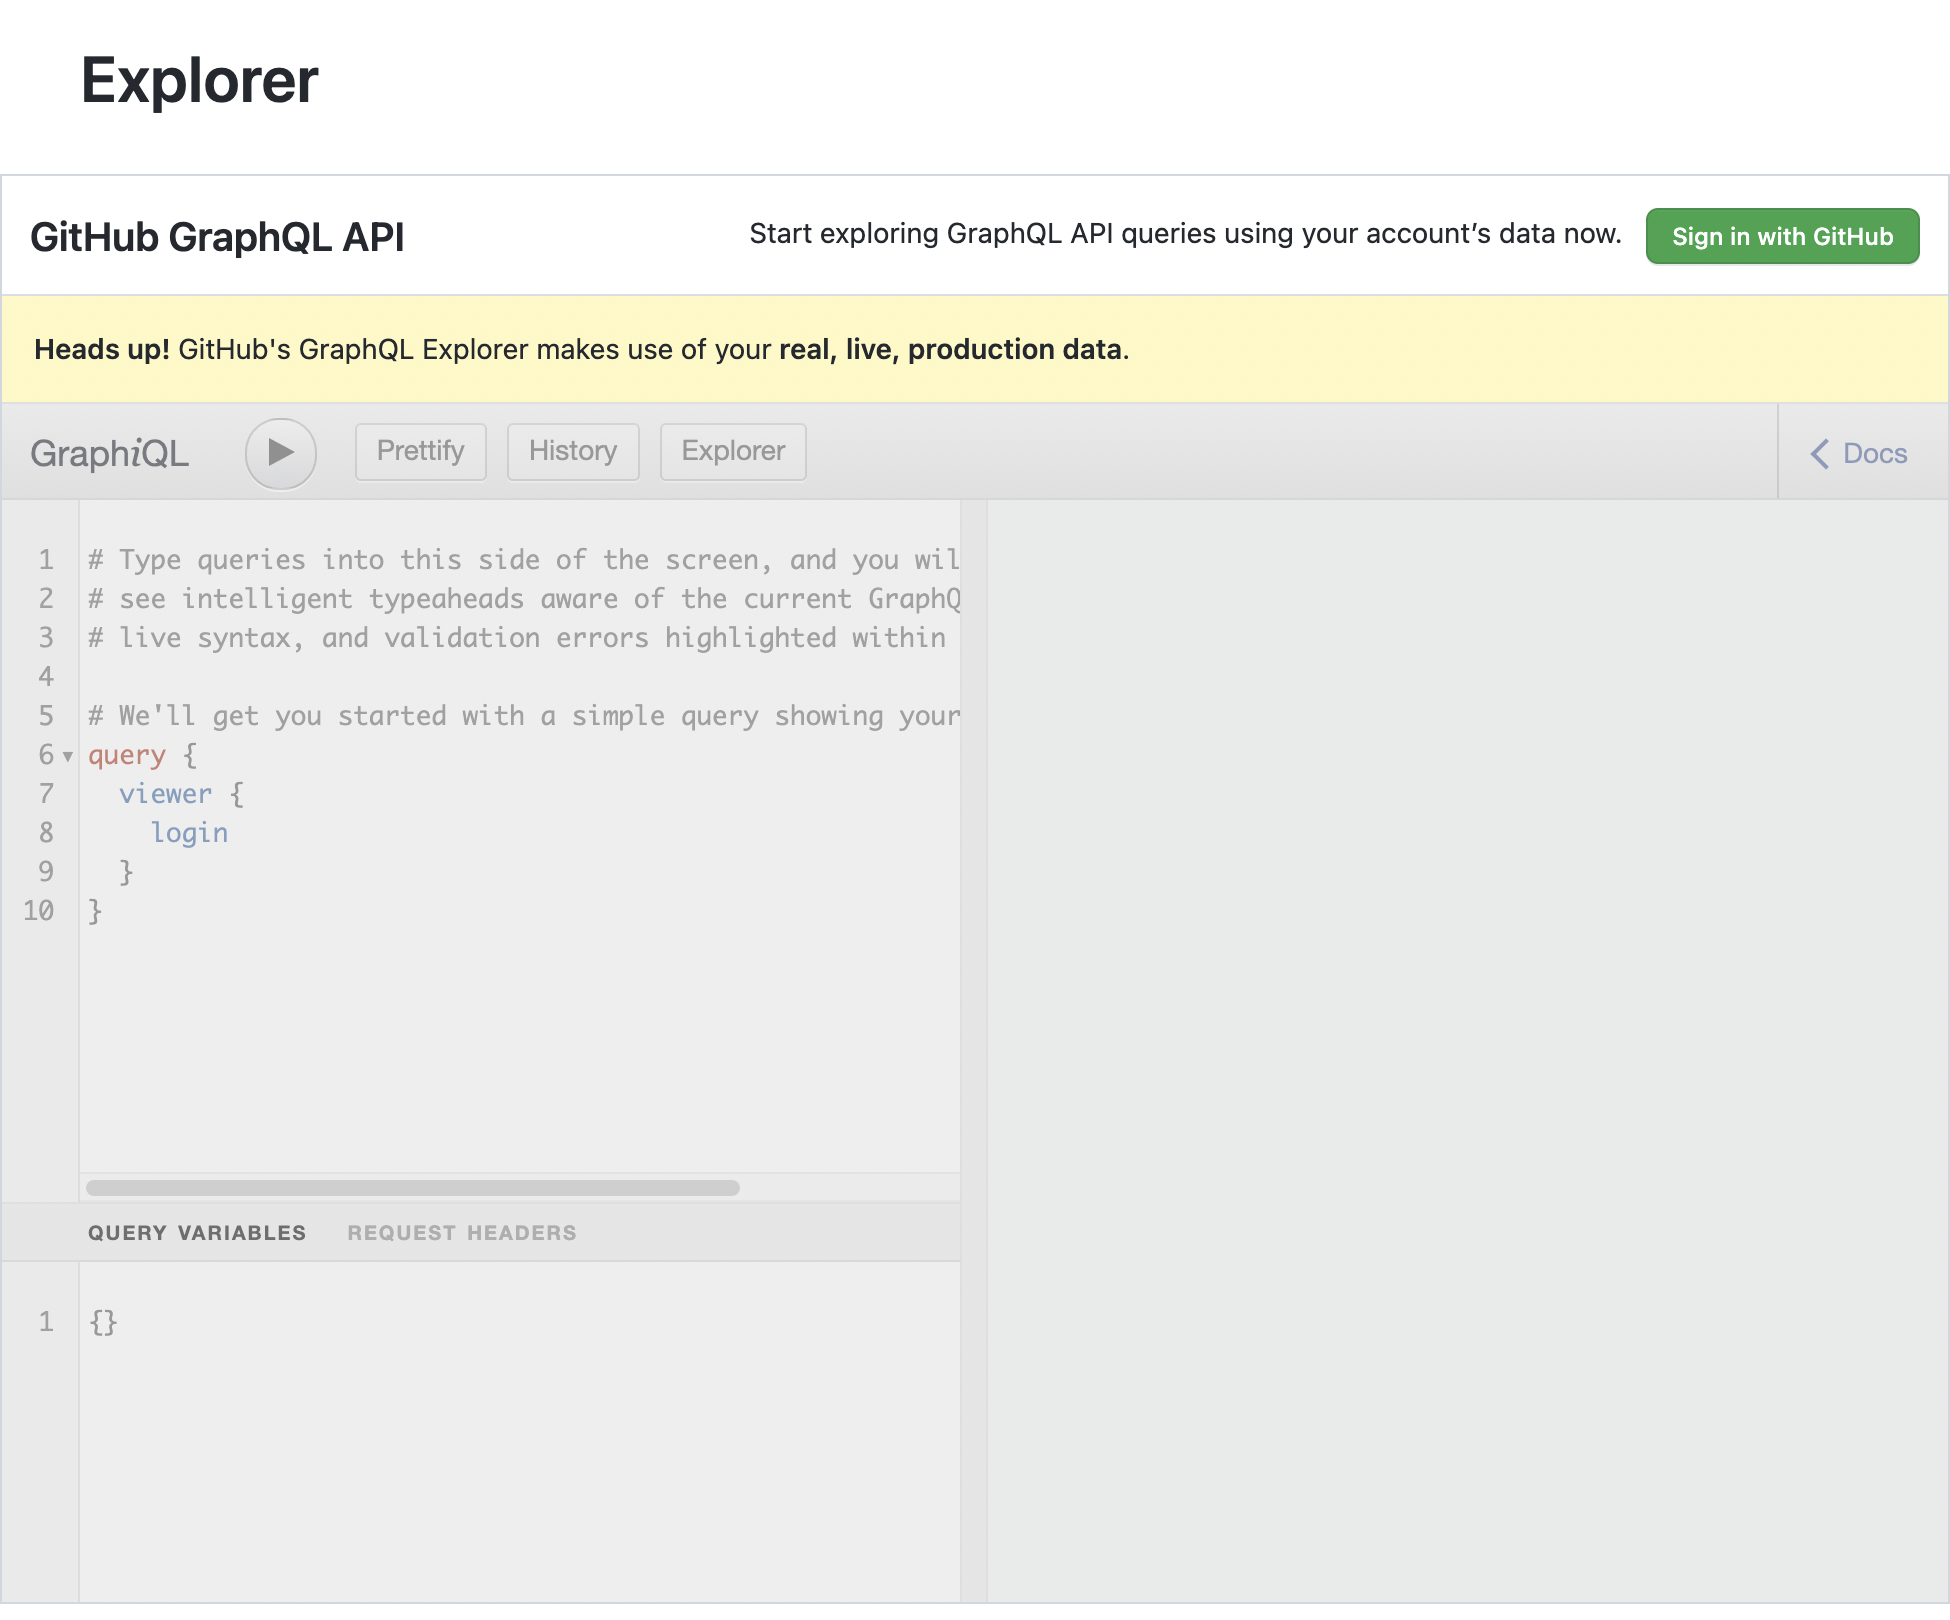Click line number 10 in the gutter
Image resolution: width=1950 pixels, height=1620 pixels.
pos(39,911)
